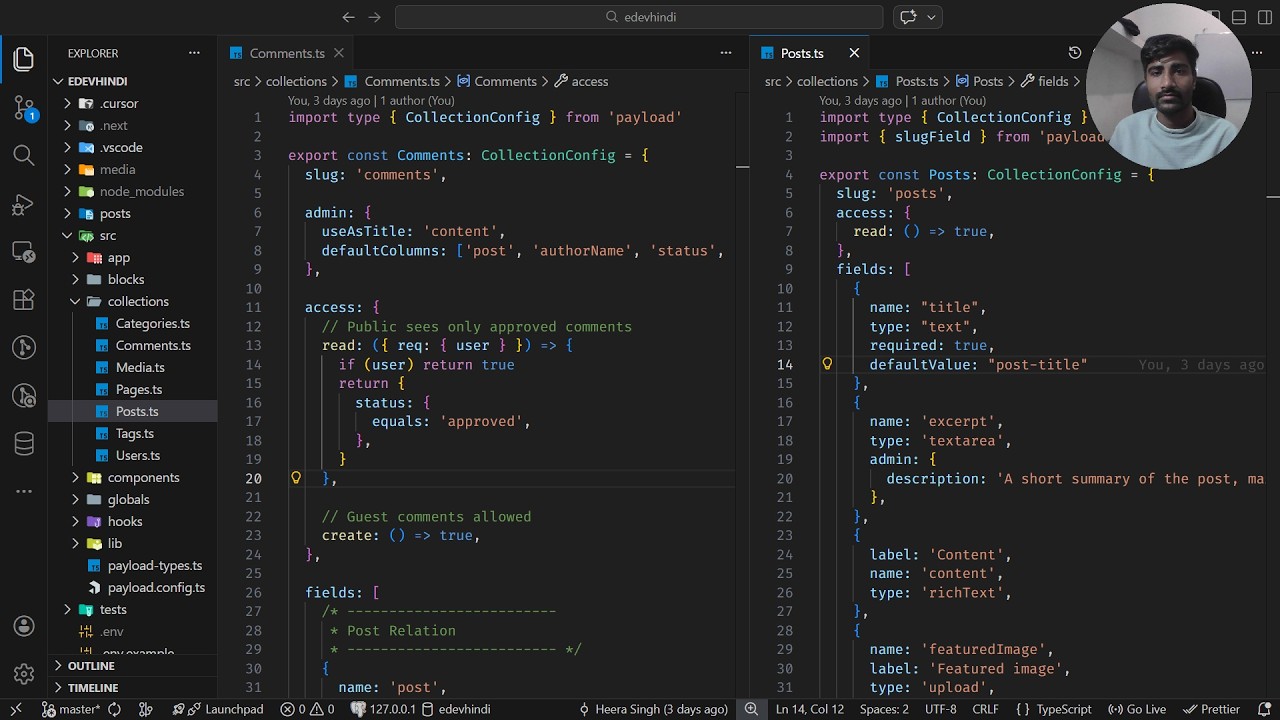The width and height of the screenshot is (1280, 720).
Task: Open payload-types.ts in explorer
Action: click(x=155, y=565)
